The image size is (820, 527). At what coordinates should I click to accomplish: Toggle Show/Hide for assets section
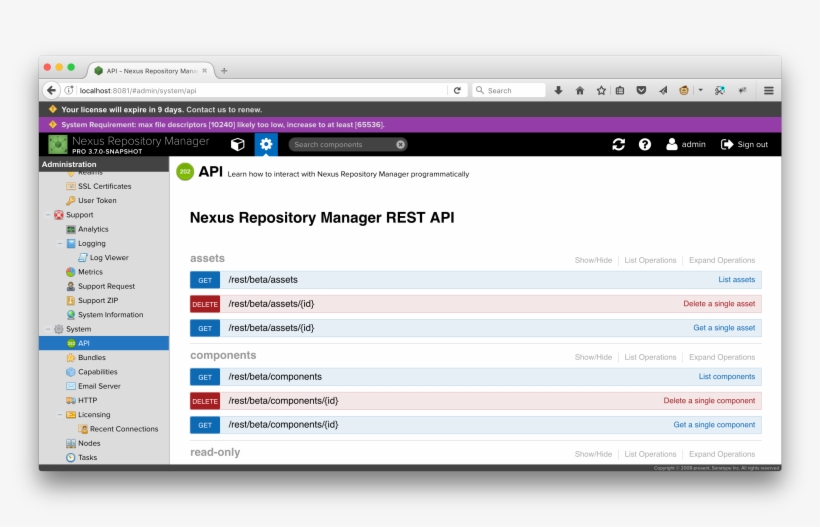(x=593, y=260)
